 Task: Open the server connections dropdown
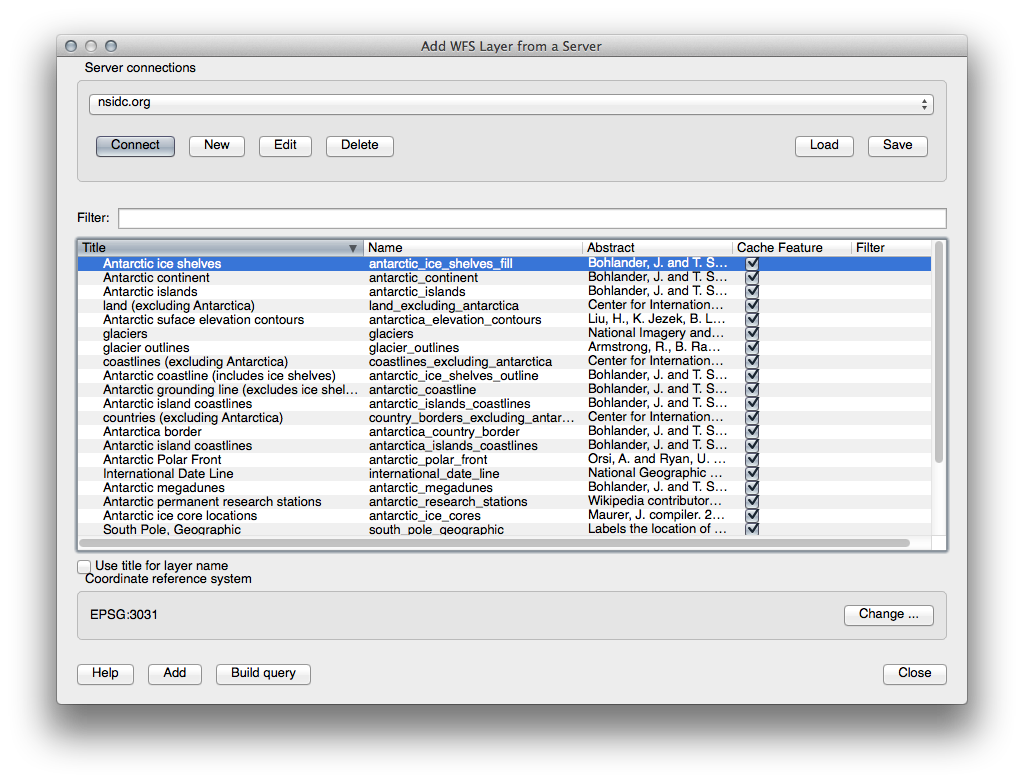coord(510,104)
